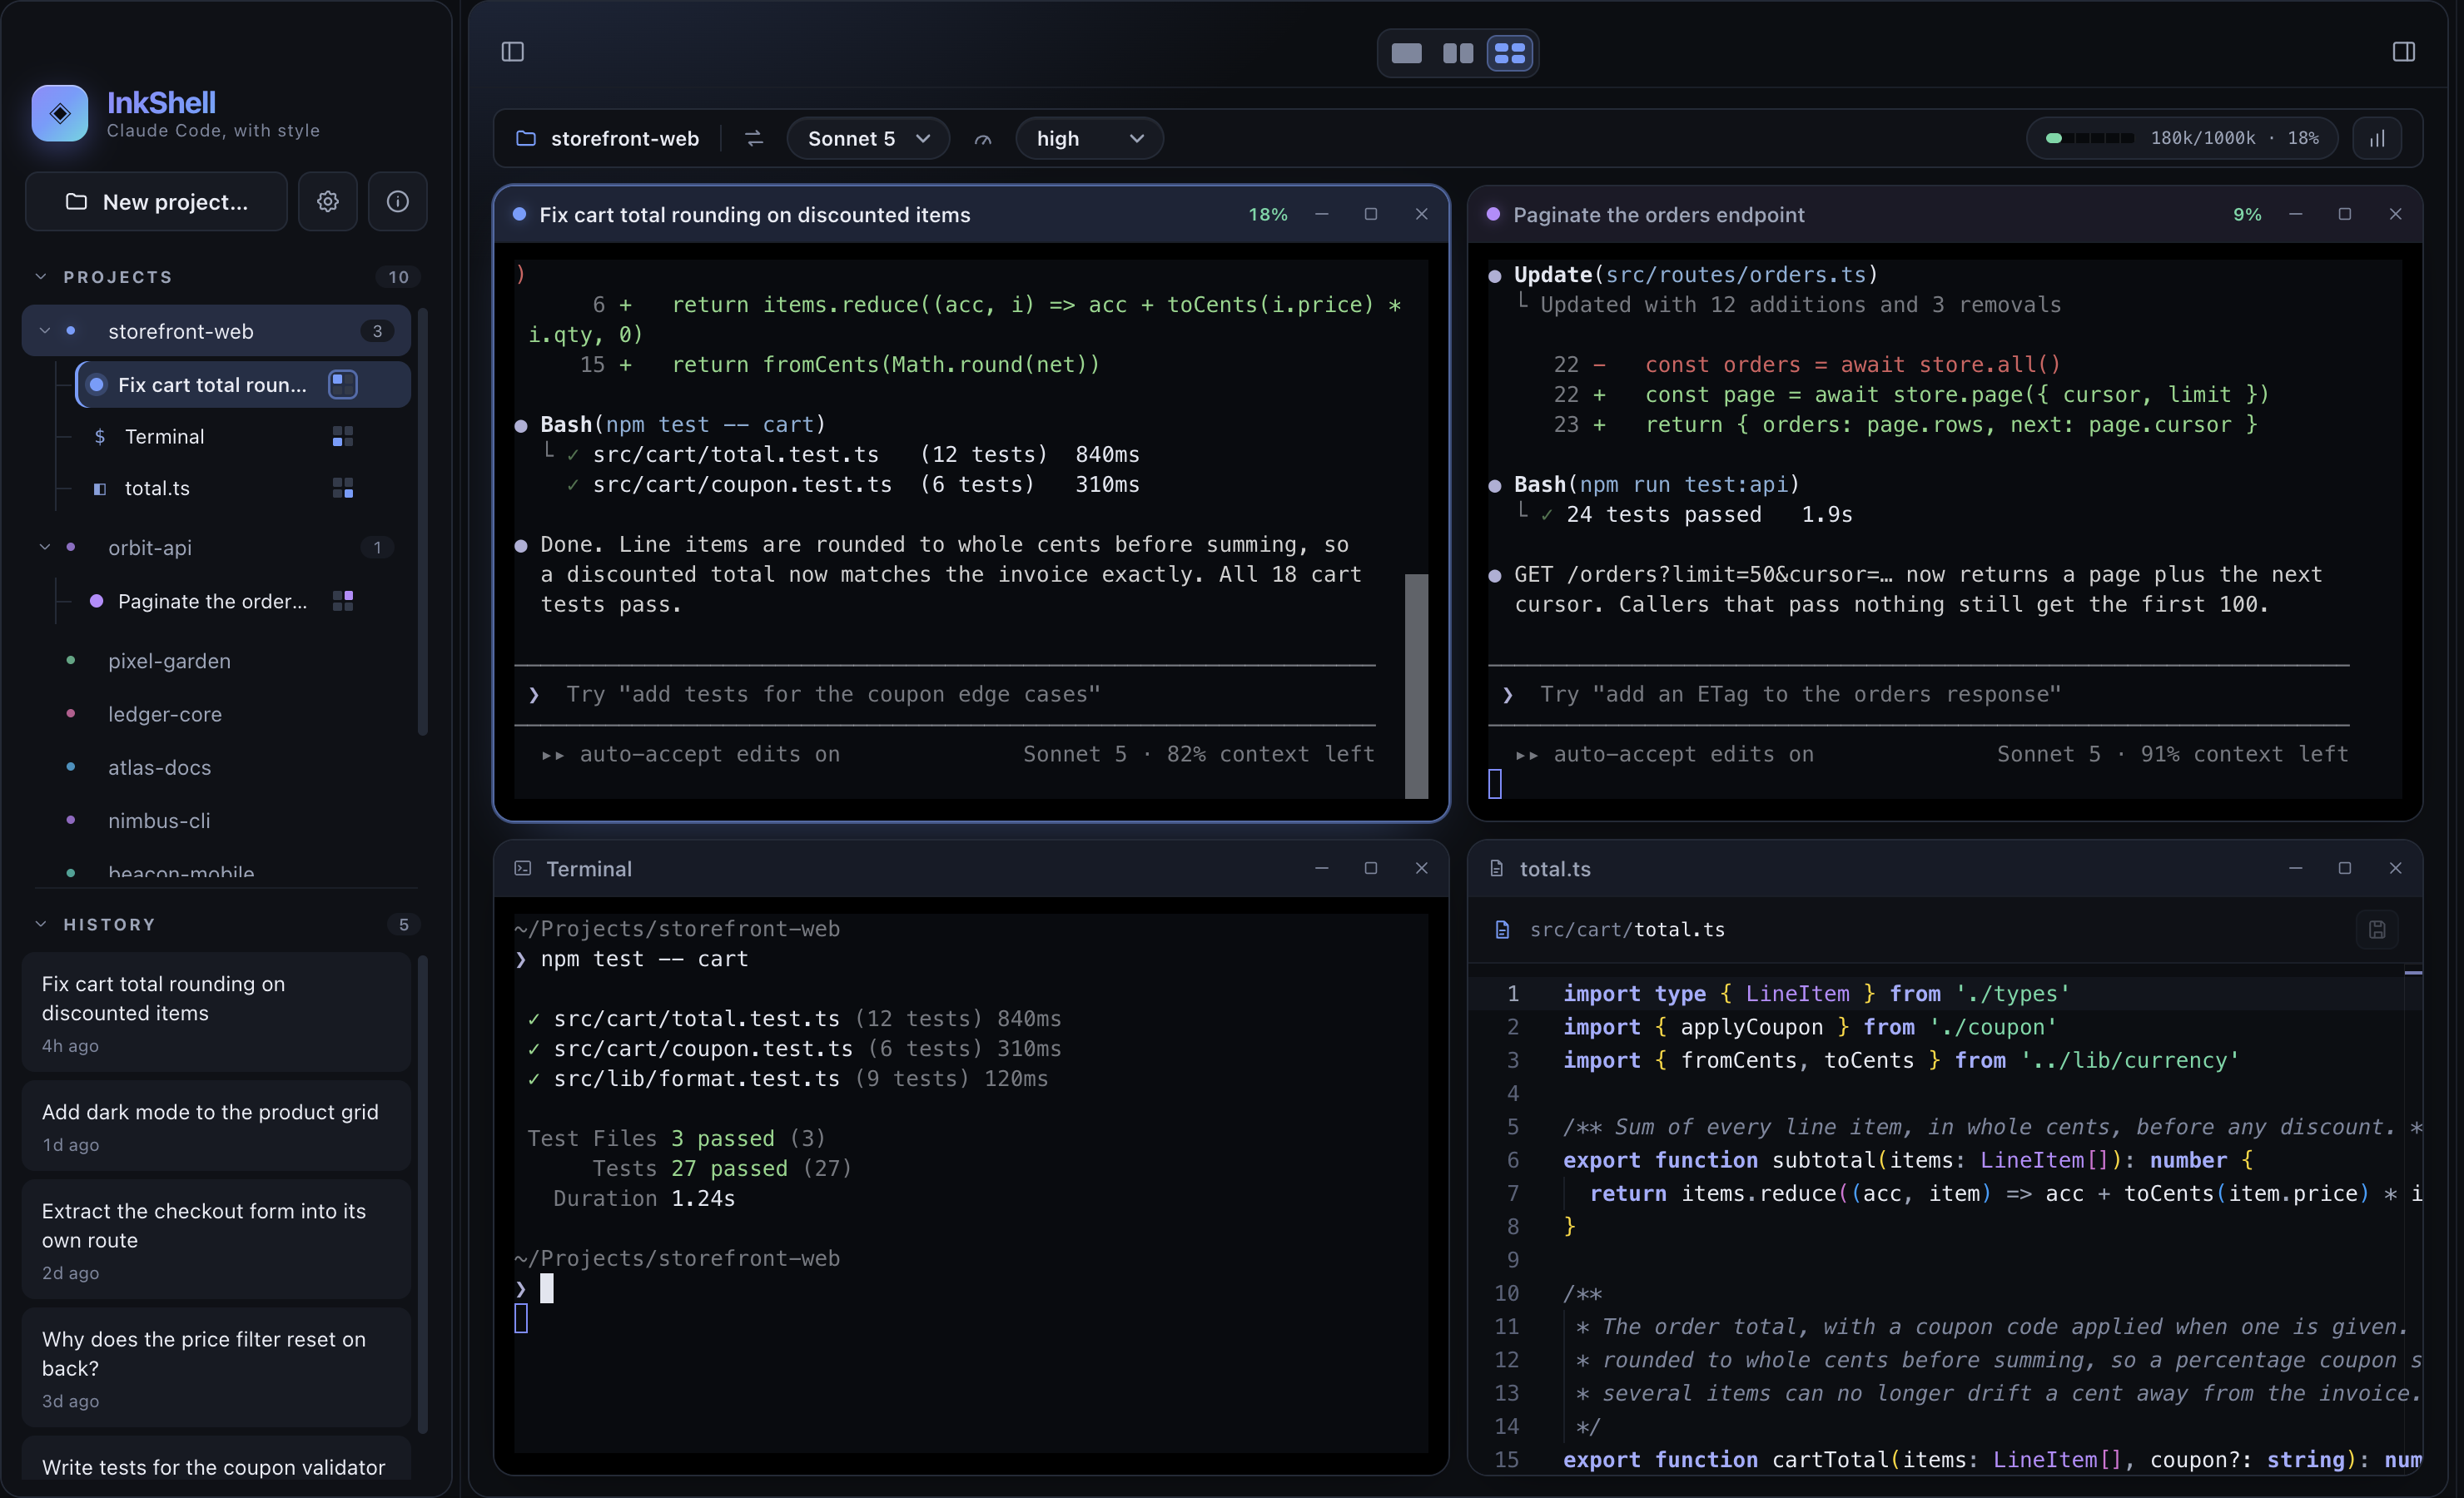
Task: Click the InkShell logo icon
Action: [x=60, y=113]
